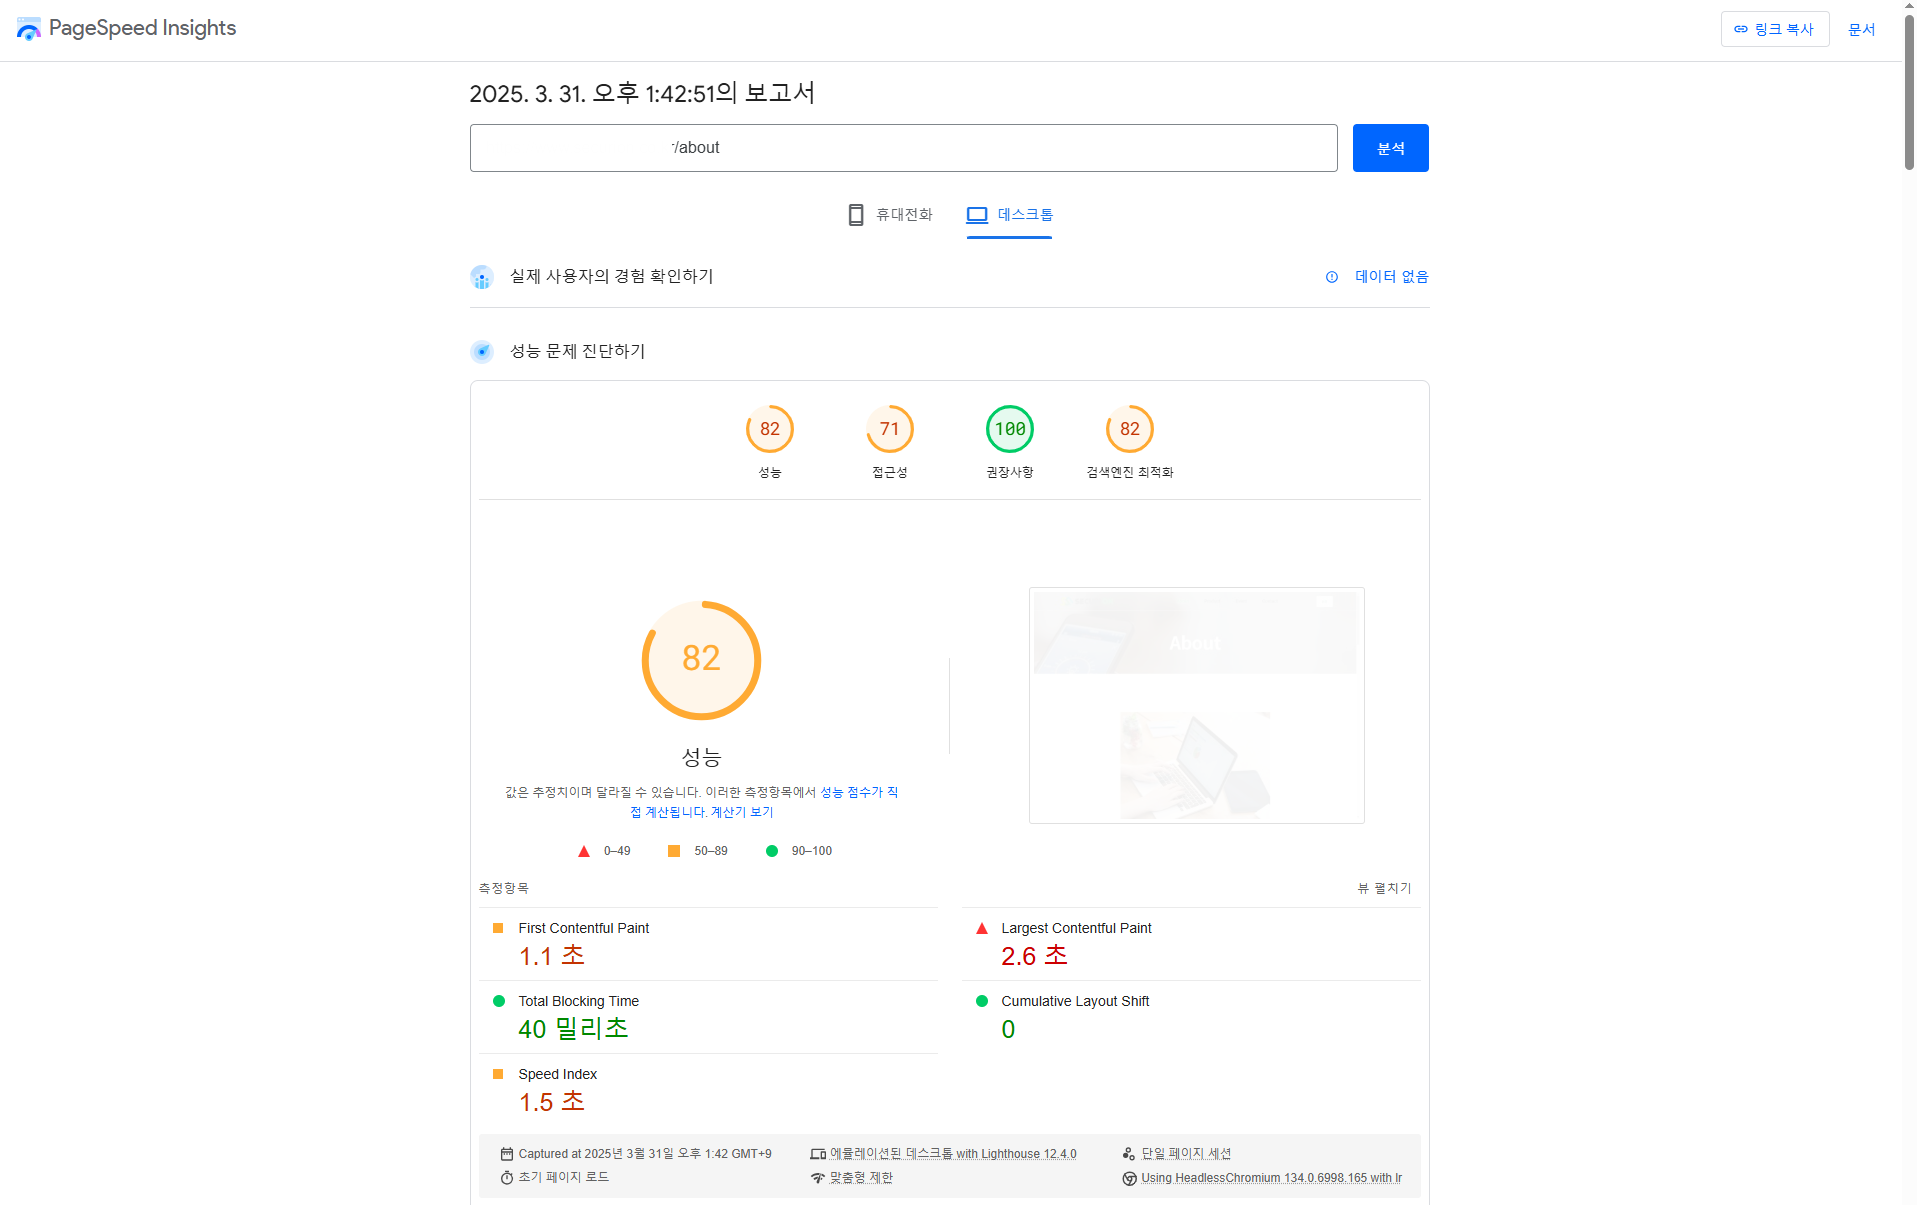Click the 맞춤형 제한 text

[x=861, y=1178]
